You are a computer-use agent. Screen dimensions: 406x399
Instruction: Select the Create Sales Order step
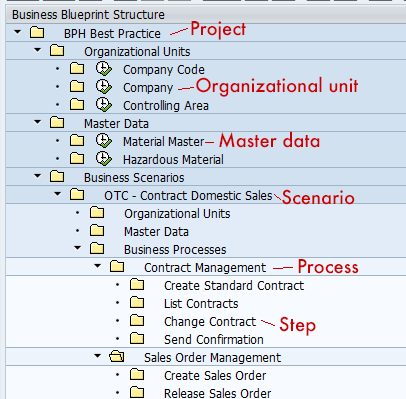(215, 376)
